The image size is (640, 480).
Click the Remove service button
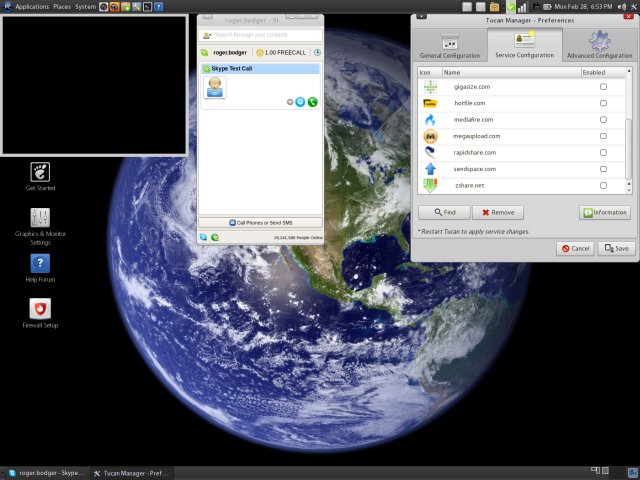click(498, 212)
